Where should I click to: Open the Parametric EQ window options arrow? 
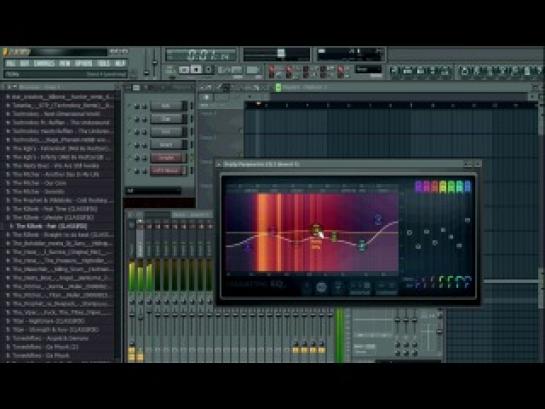[219, 164]
